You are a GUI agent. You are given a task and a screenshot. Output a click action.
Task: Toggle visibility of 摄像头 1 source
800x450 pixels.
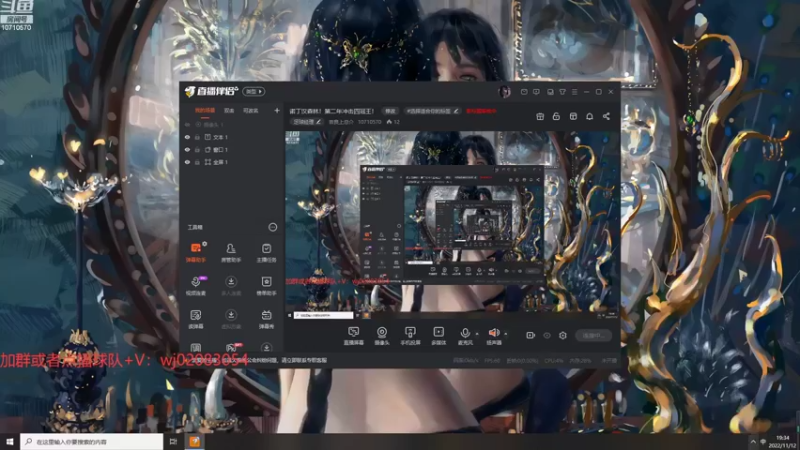pos(187,124)
